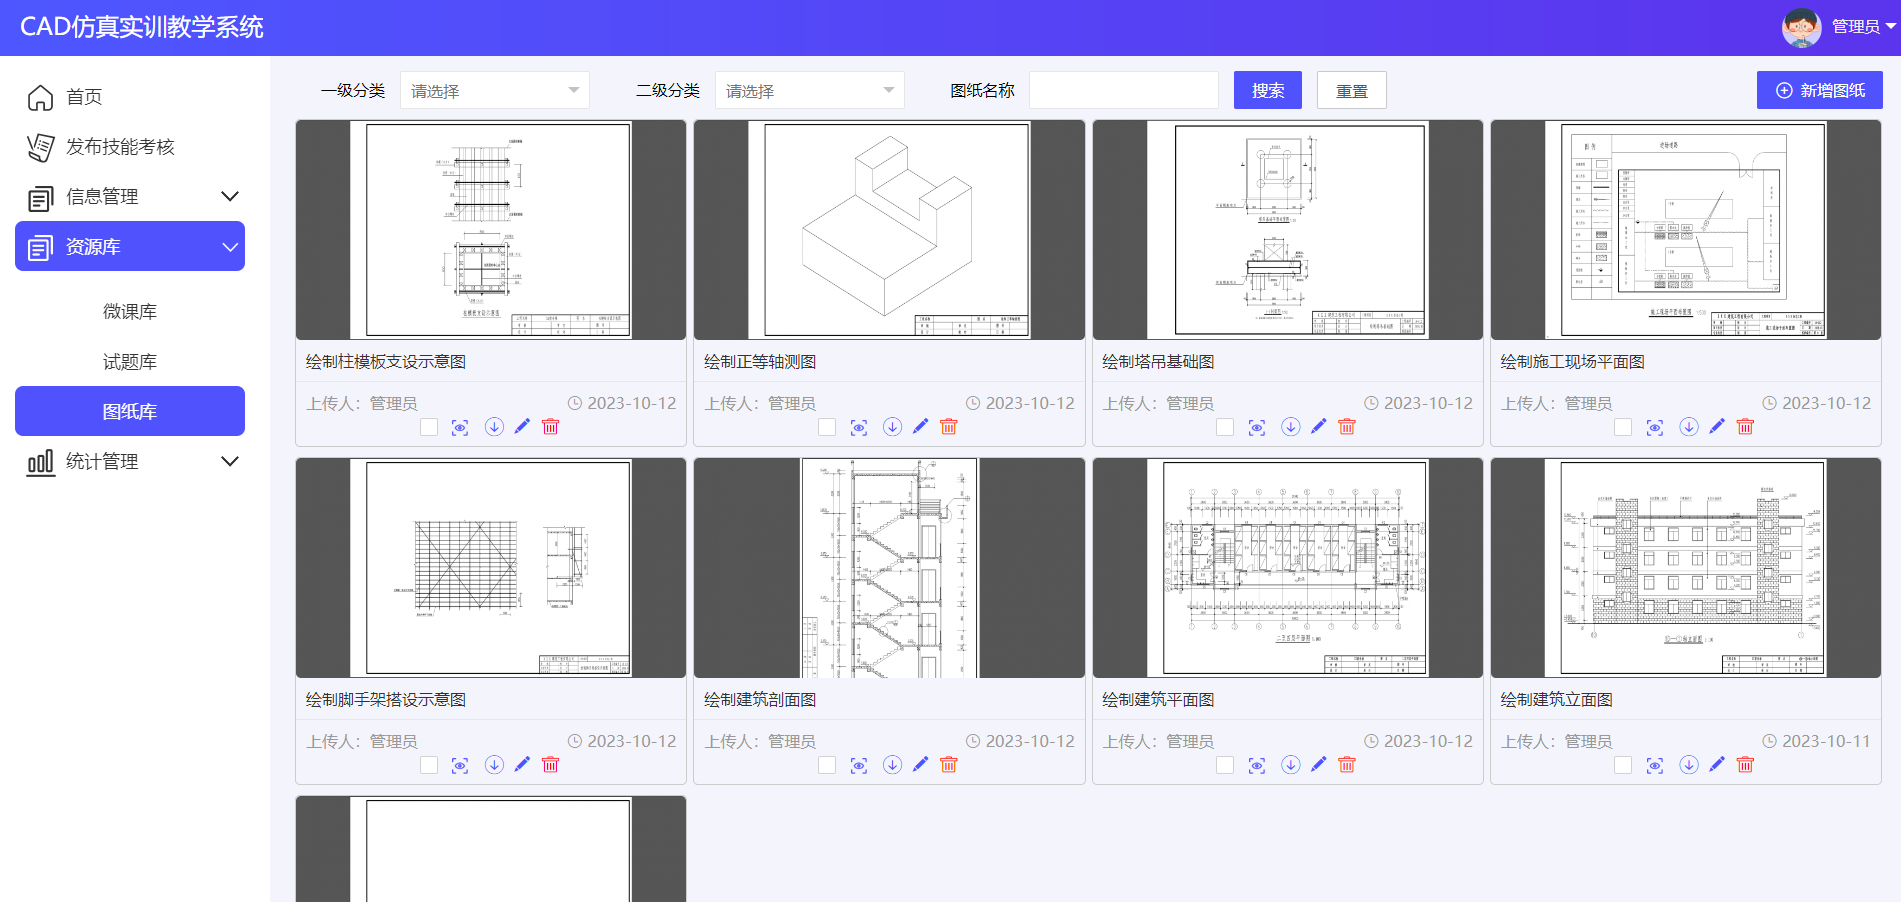Tick the checkbox for 绘制柱模板支设示意图
The image size is (1901, 902).
tap(429, 427)
